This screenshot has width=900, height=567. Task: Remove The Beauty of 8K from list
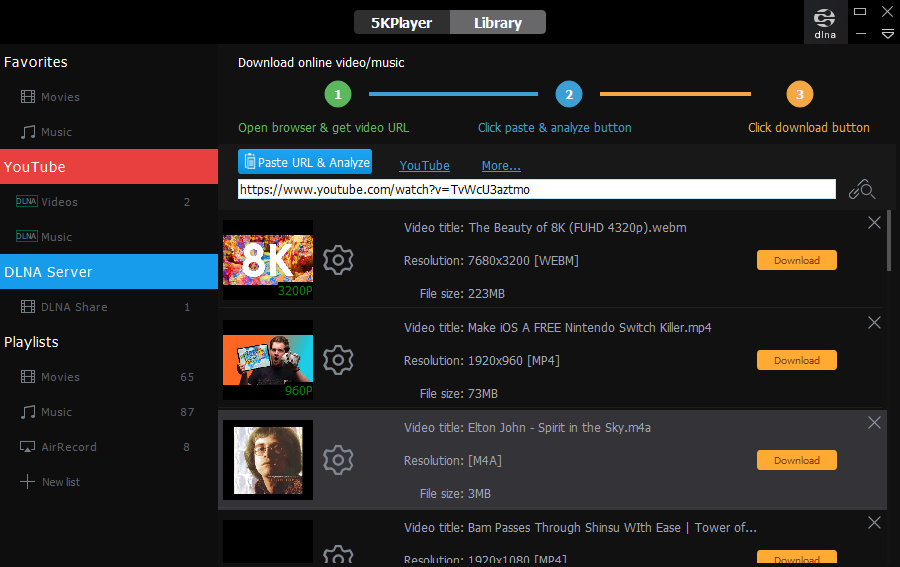[874, 223]
